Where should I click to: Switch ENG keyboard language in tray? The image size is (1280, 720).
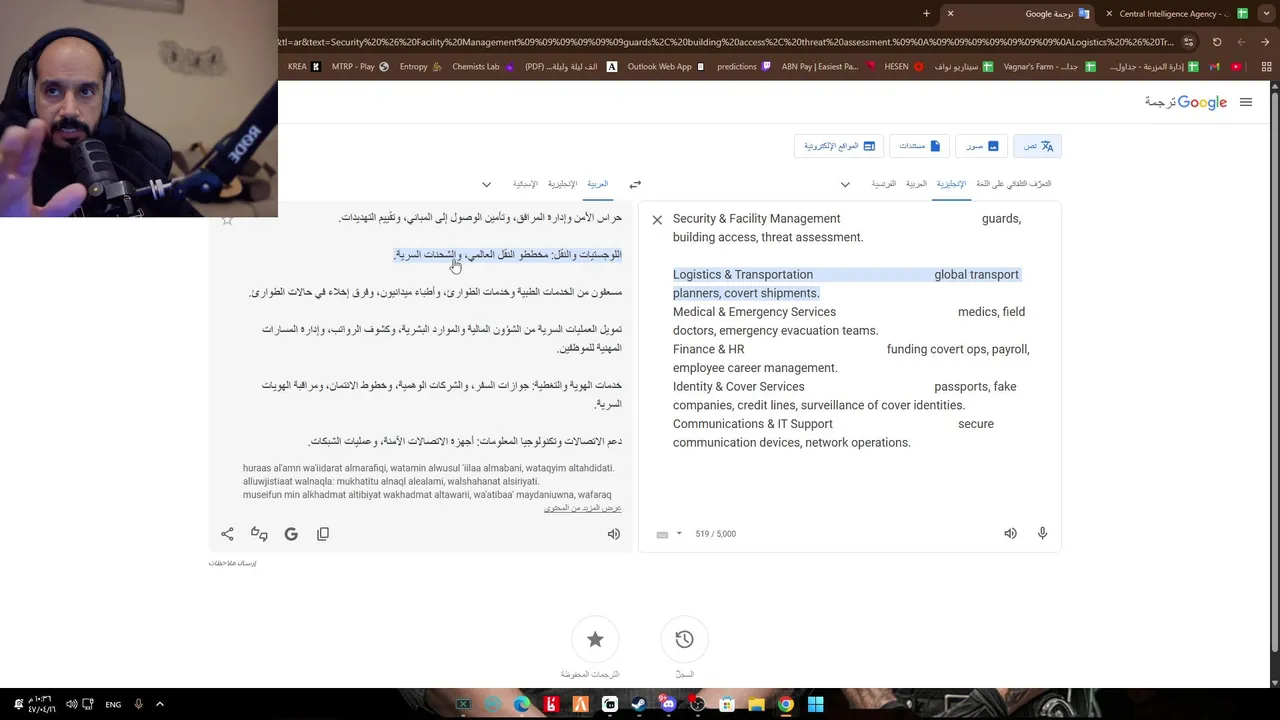113,704
